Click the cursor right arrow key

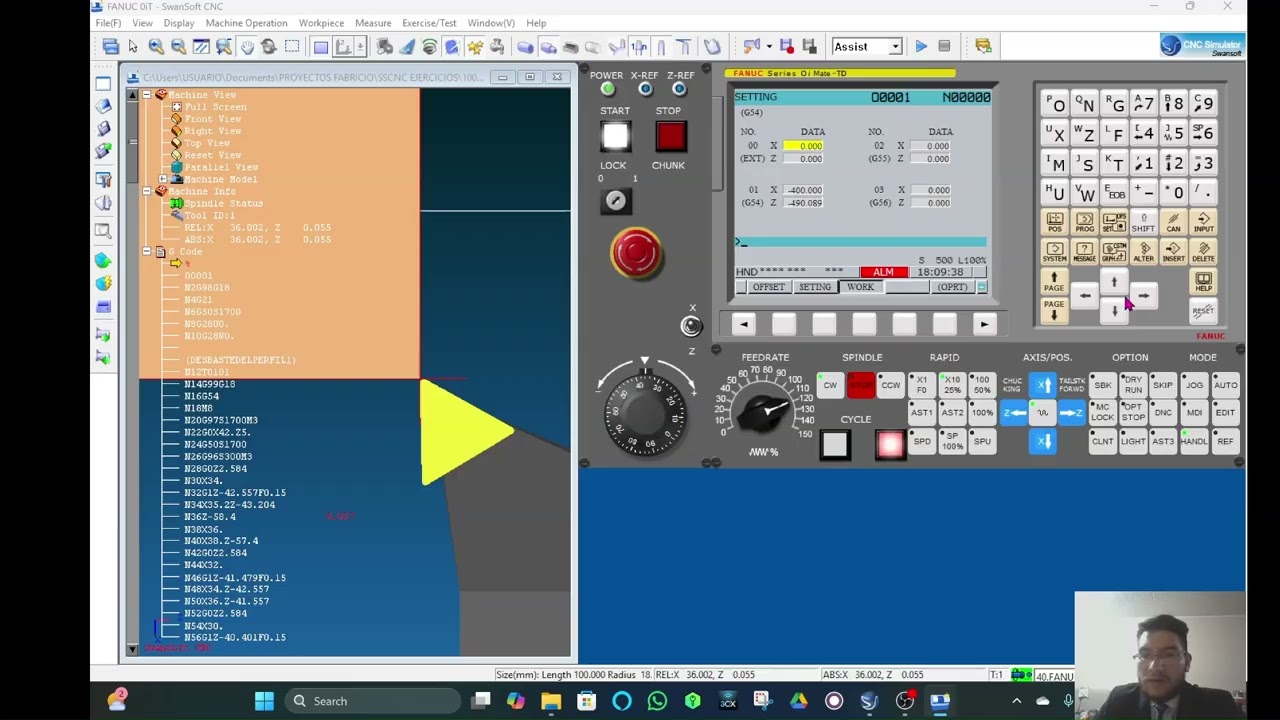pyautogui.click(x=1144, y=296)
